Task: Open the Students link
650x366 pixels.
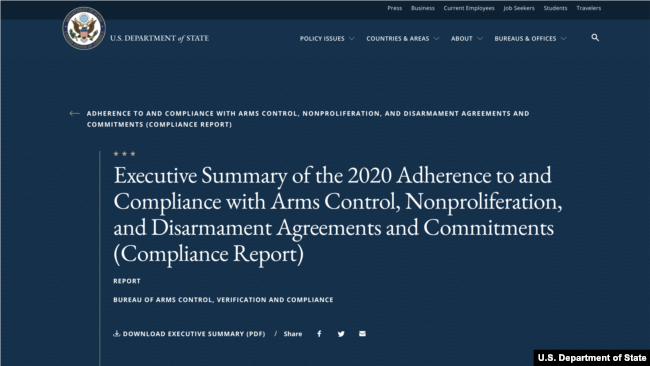Action: [x=555, y=8]
